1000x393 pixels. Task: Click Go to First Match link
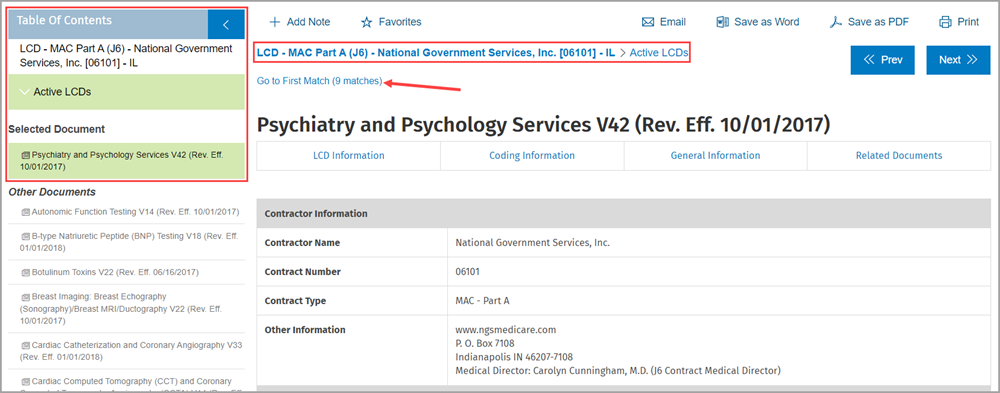coord(320,81)
